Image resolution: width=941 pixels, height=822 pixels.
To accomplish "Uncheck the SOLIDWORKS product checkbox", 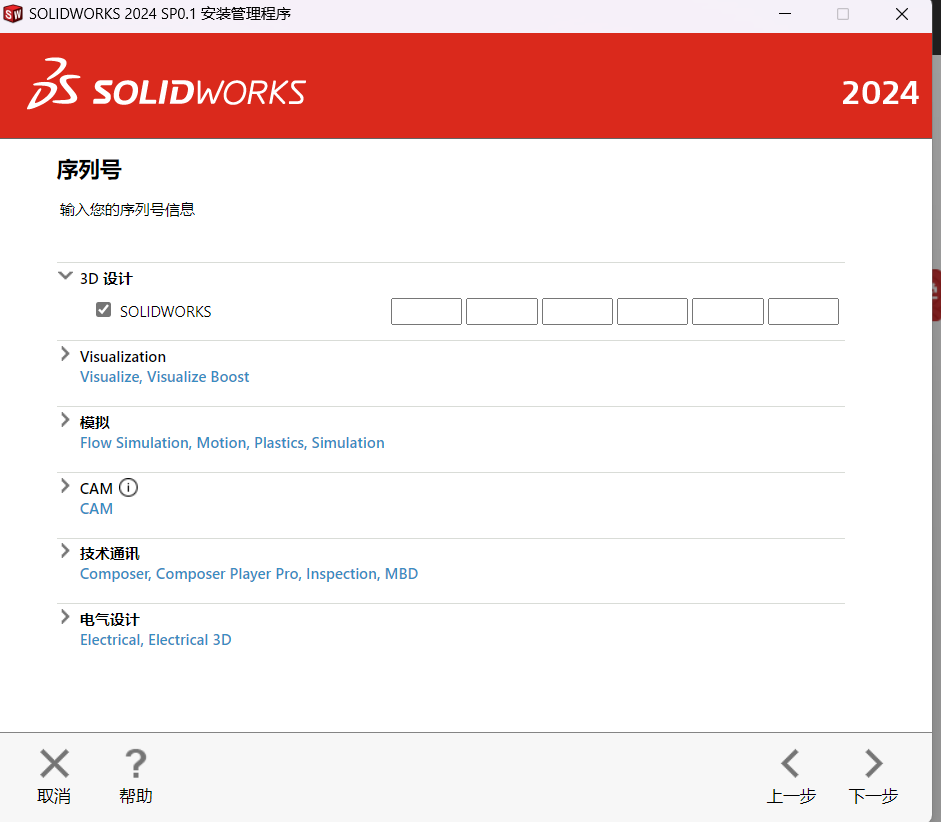I will (103, 310).
